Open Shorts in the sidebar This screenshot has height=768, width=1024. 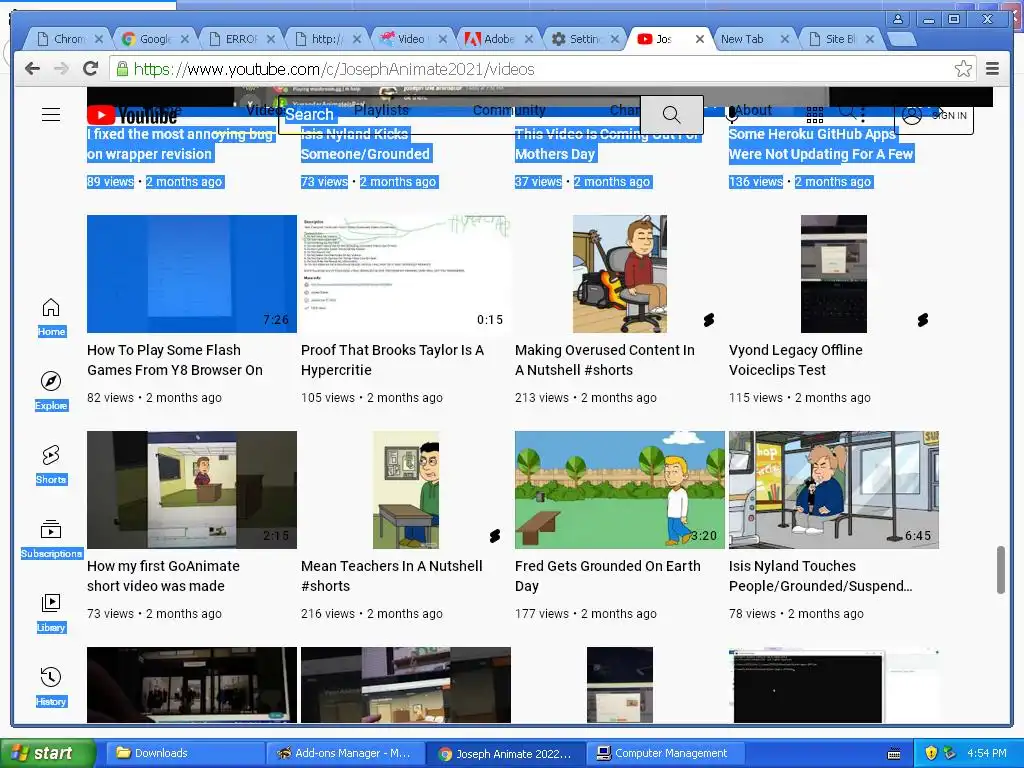pos(51,465)
